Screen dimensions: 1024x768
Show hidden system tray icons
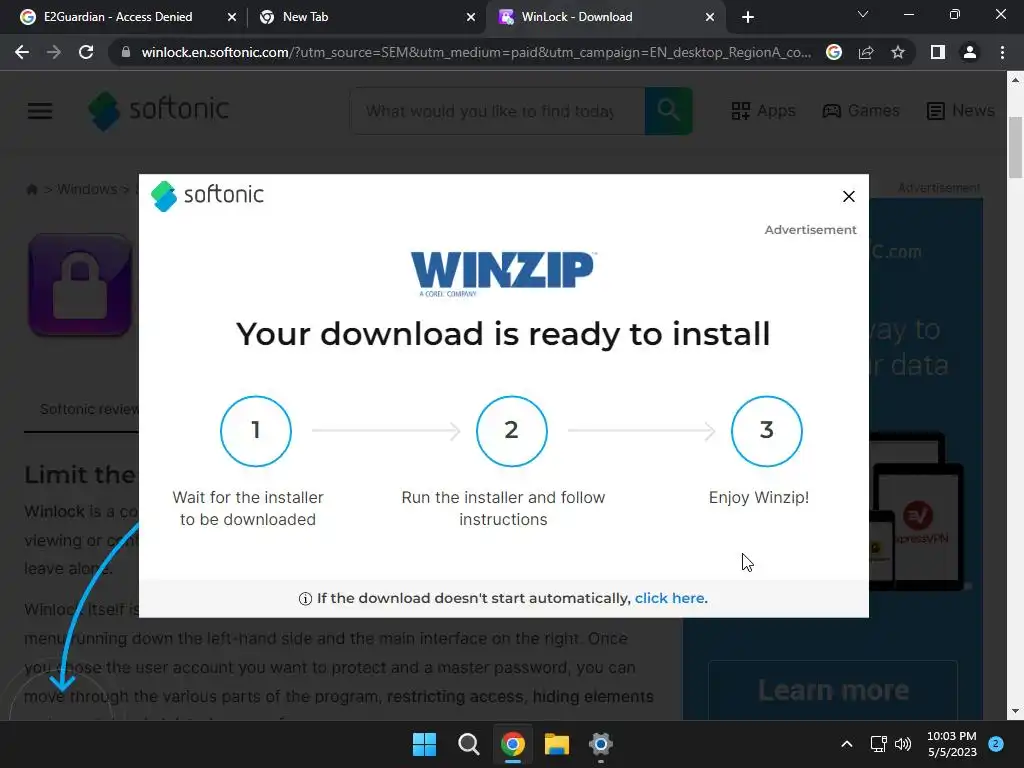(x=846, y=744)
